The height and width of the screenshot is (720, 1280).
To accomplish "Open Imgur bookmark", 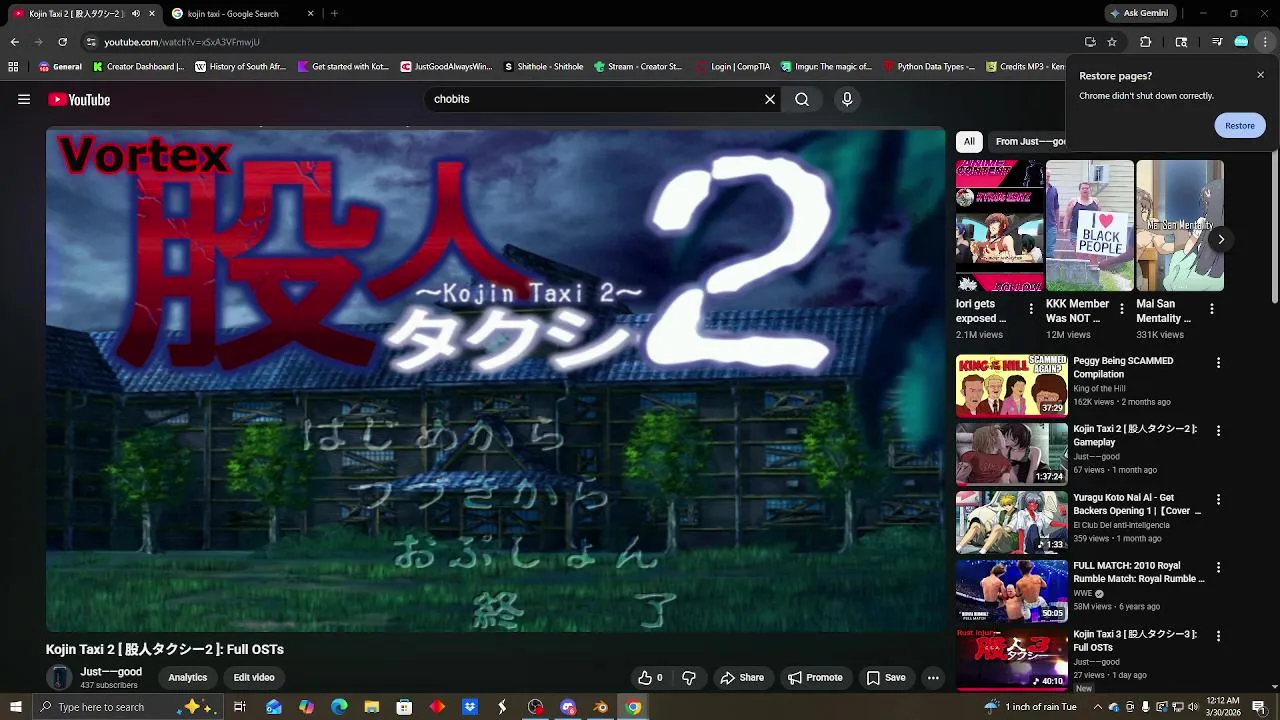I will 827,67.
